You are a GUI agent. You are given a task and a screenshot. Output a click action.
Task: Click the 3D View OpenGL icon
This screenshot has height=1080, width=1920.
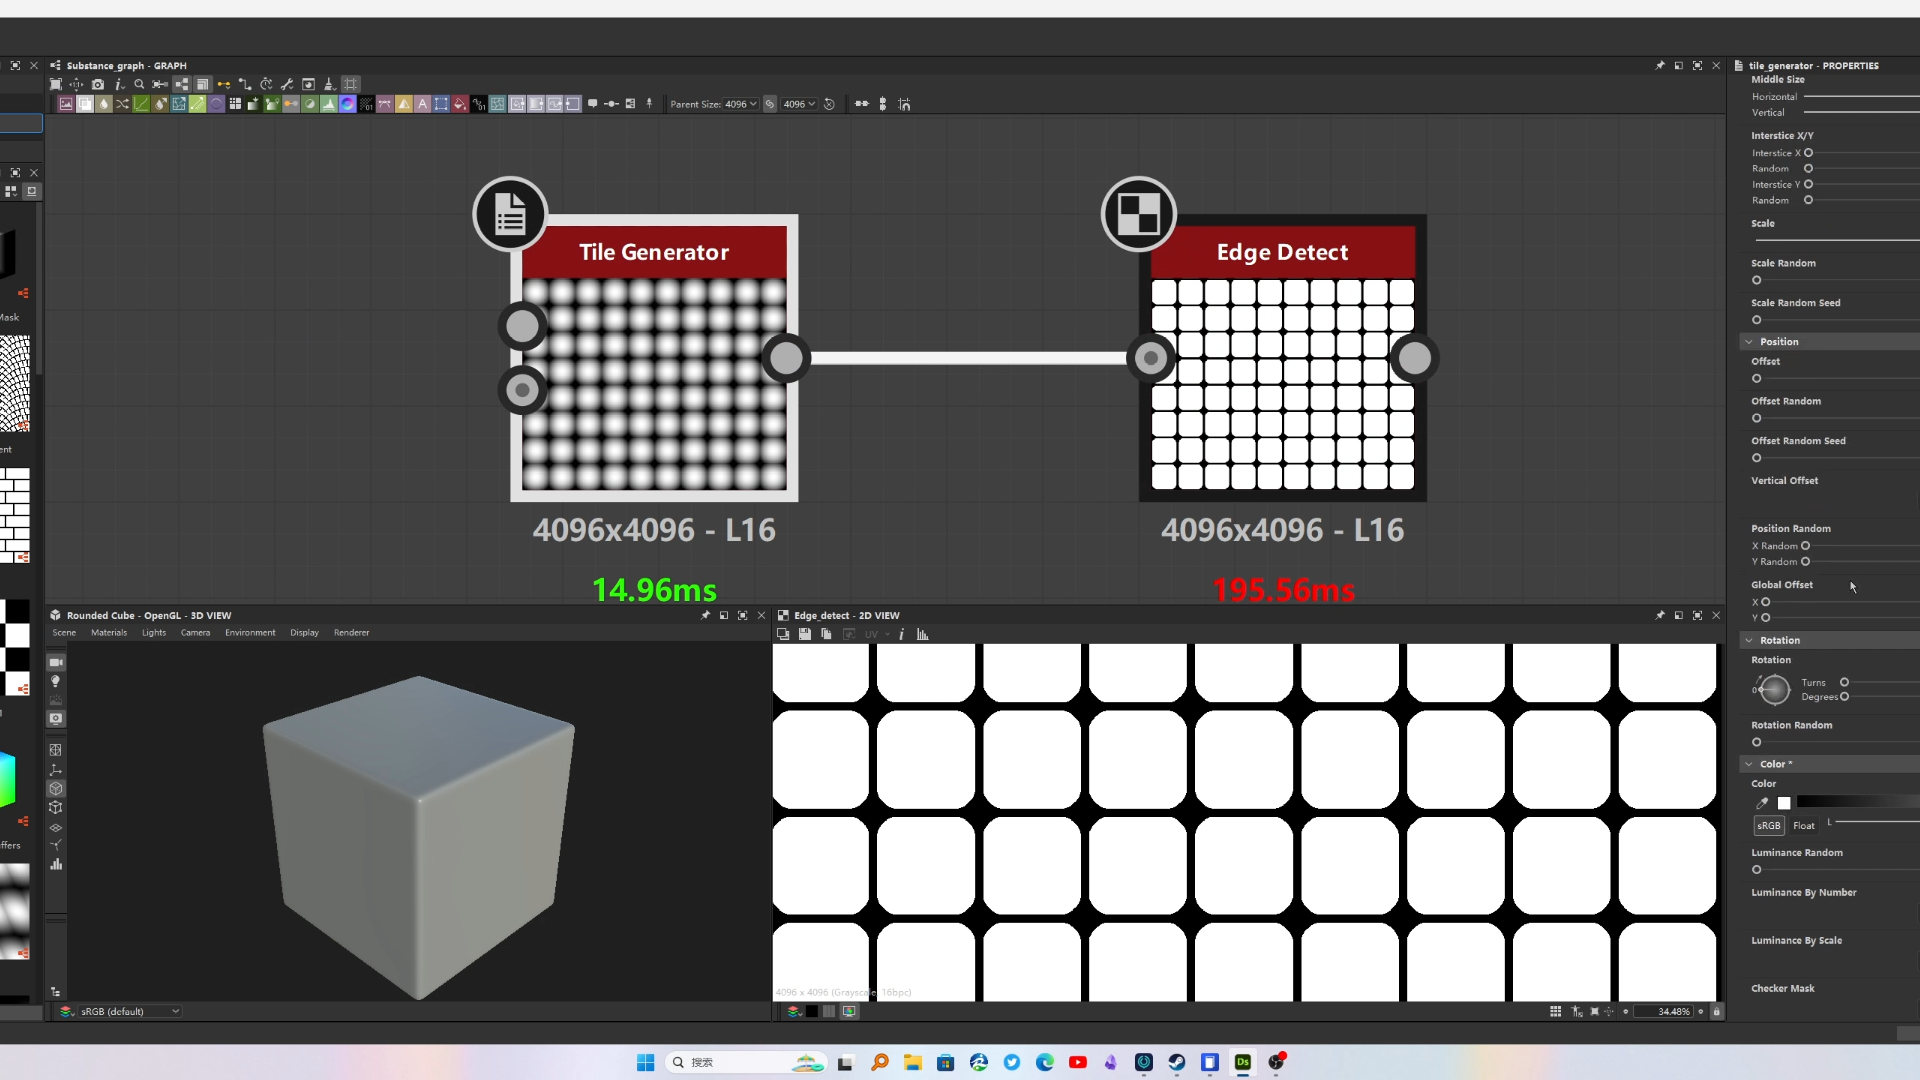coord(55,617)
